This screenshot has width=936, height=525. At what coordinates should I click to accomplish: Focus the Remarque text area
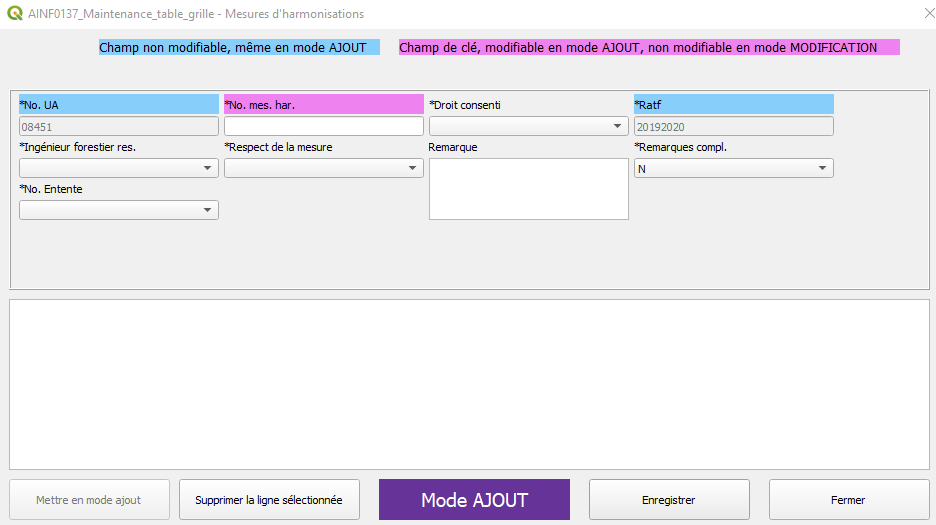click(x=528, y=189)
